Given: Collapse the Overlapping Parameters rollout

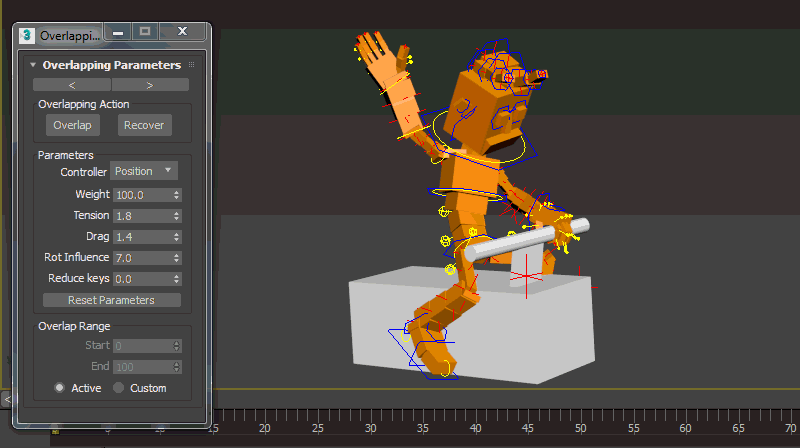Looking at the screenshot, I should coord(33,65).
